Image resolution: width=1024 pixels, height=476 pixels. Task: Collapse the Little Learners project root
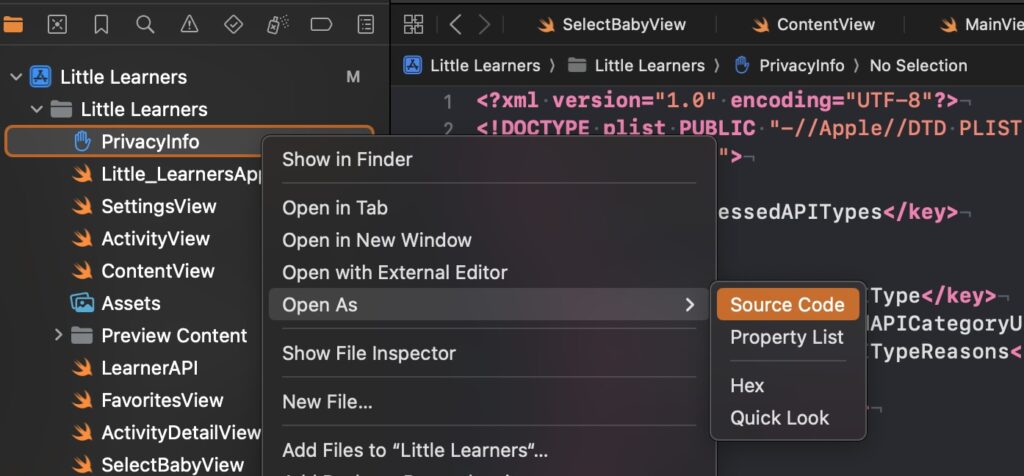point(16,77)
